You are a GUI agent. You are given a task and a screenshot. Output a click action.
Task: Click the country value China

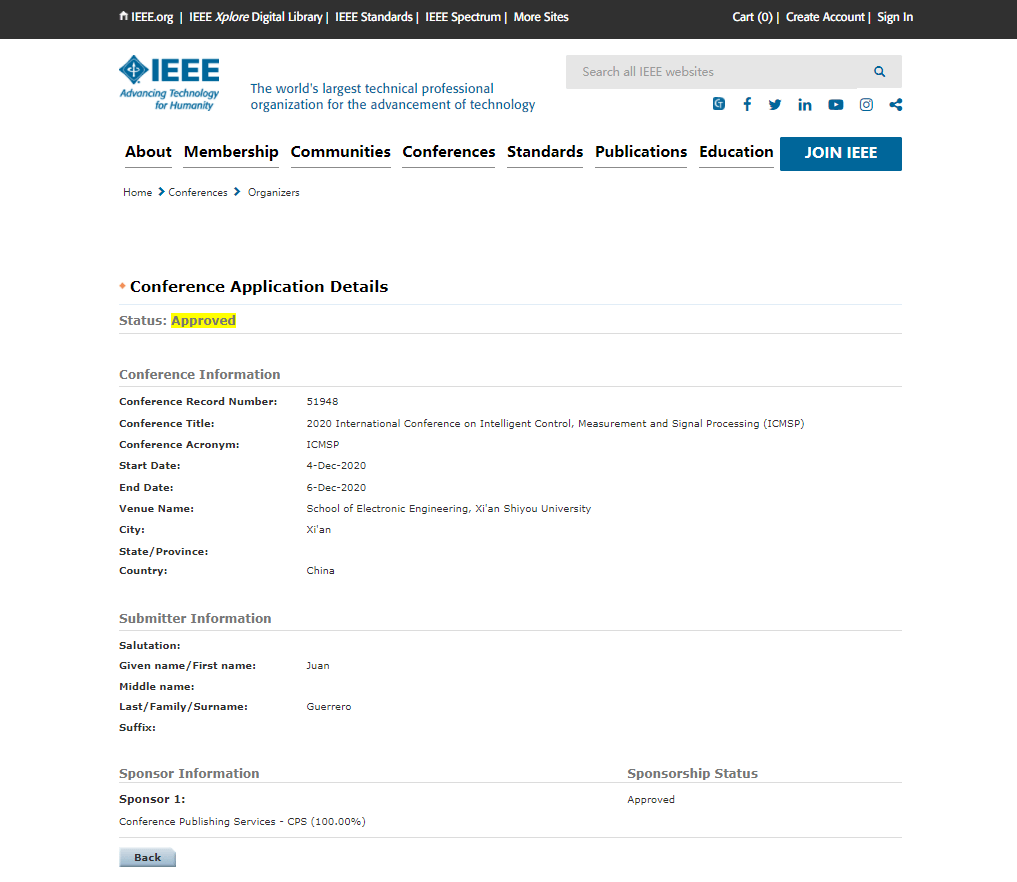click(320, 571)
